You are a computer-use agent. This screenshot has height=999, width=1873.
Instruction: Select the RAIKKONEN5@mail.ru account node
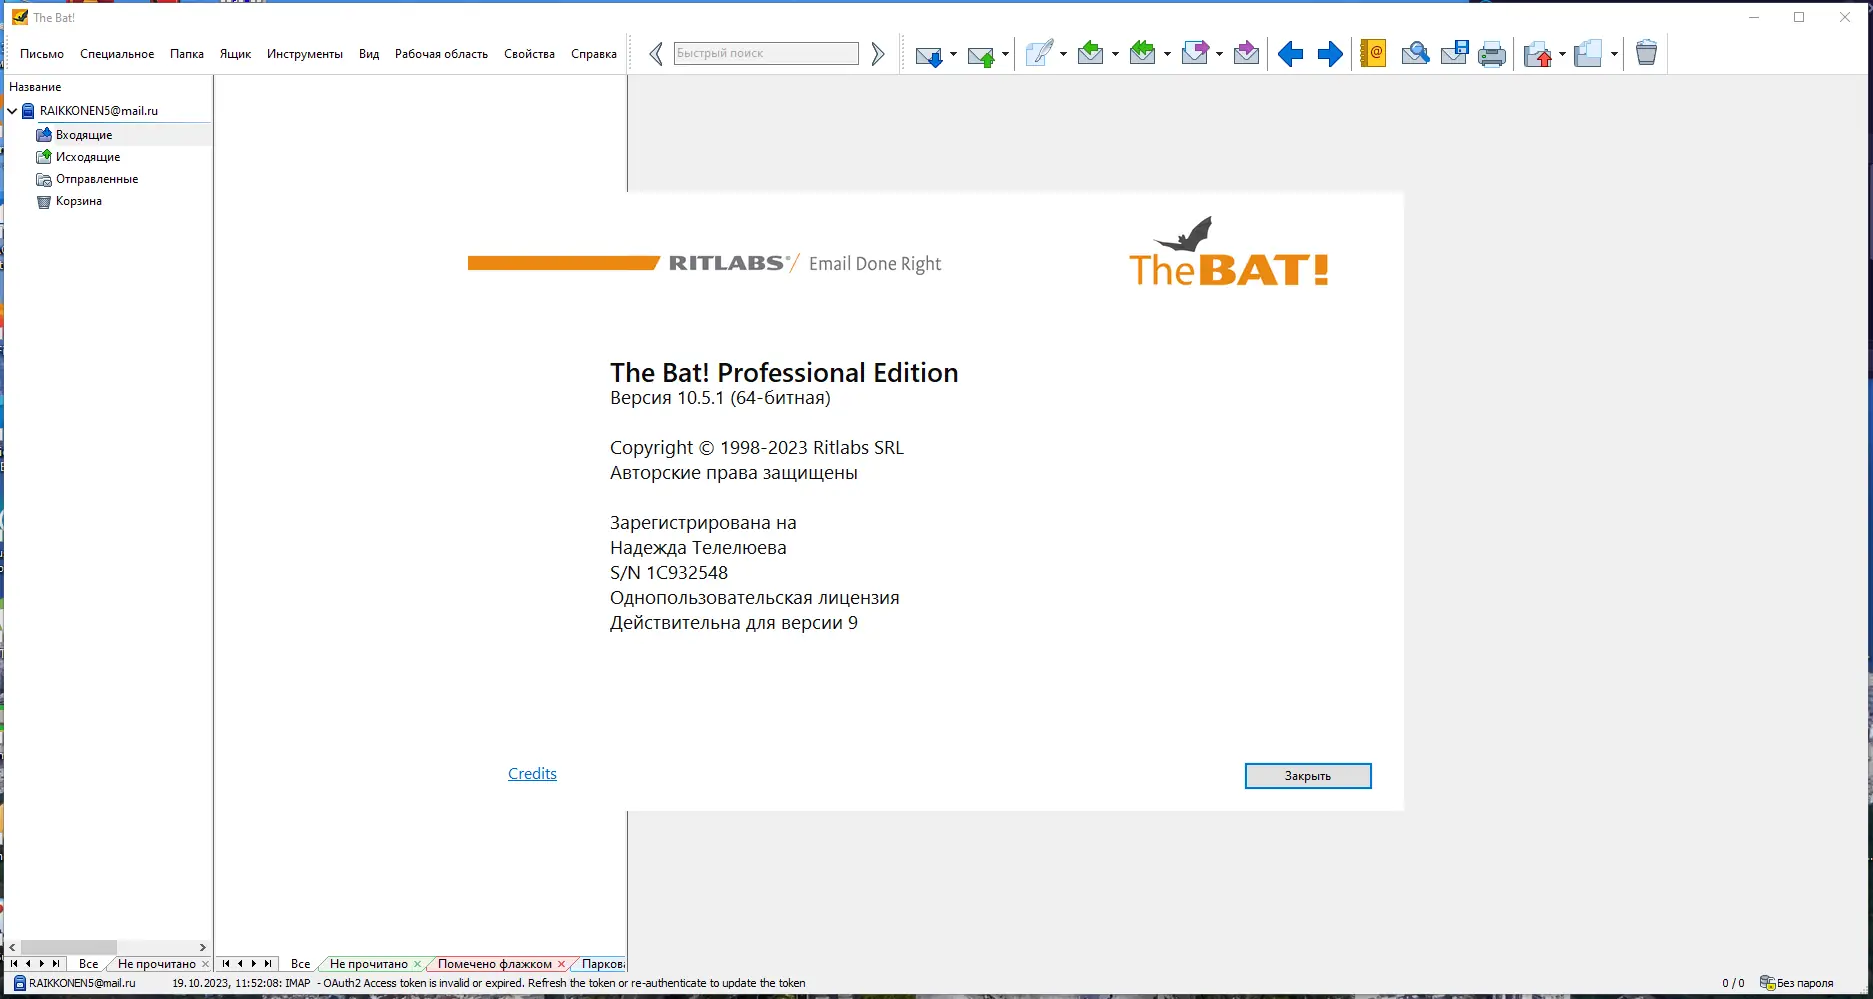pyautogui.click(x=99, y=111)
